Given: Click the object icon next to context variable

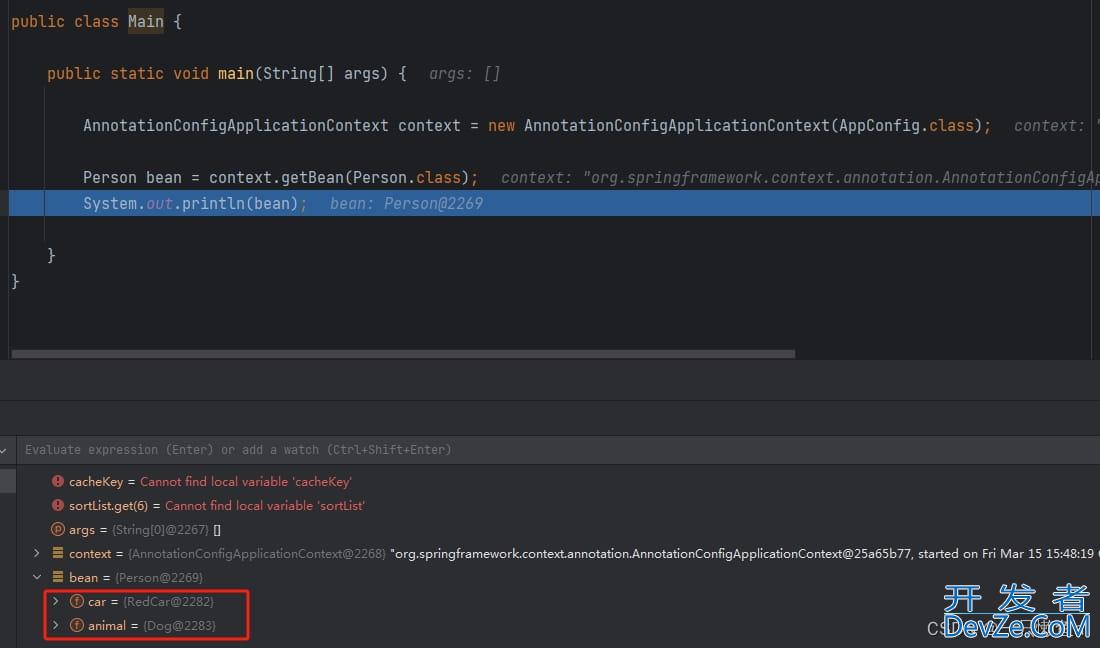Looking at the screenshot, I should pos(58,554).
